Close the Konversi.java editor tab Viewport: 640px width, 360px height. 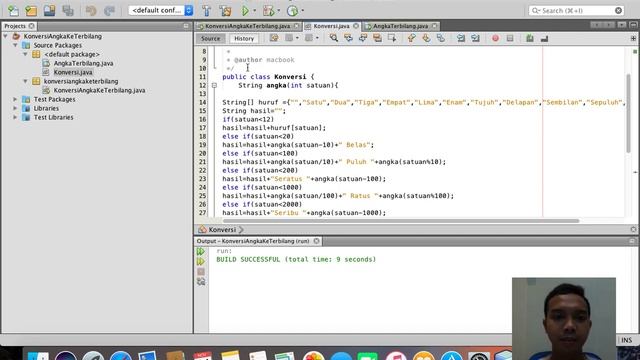356,26
